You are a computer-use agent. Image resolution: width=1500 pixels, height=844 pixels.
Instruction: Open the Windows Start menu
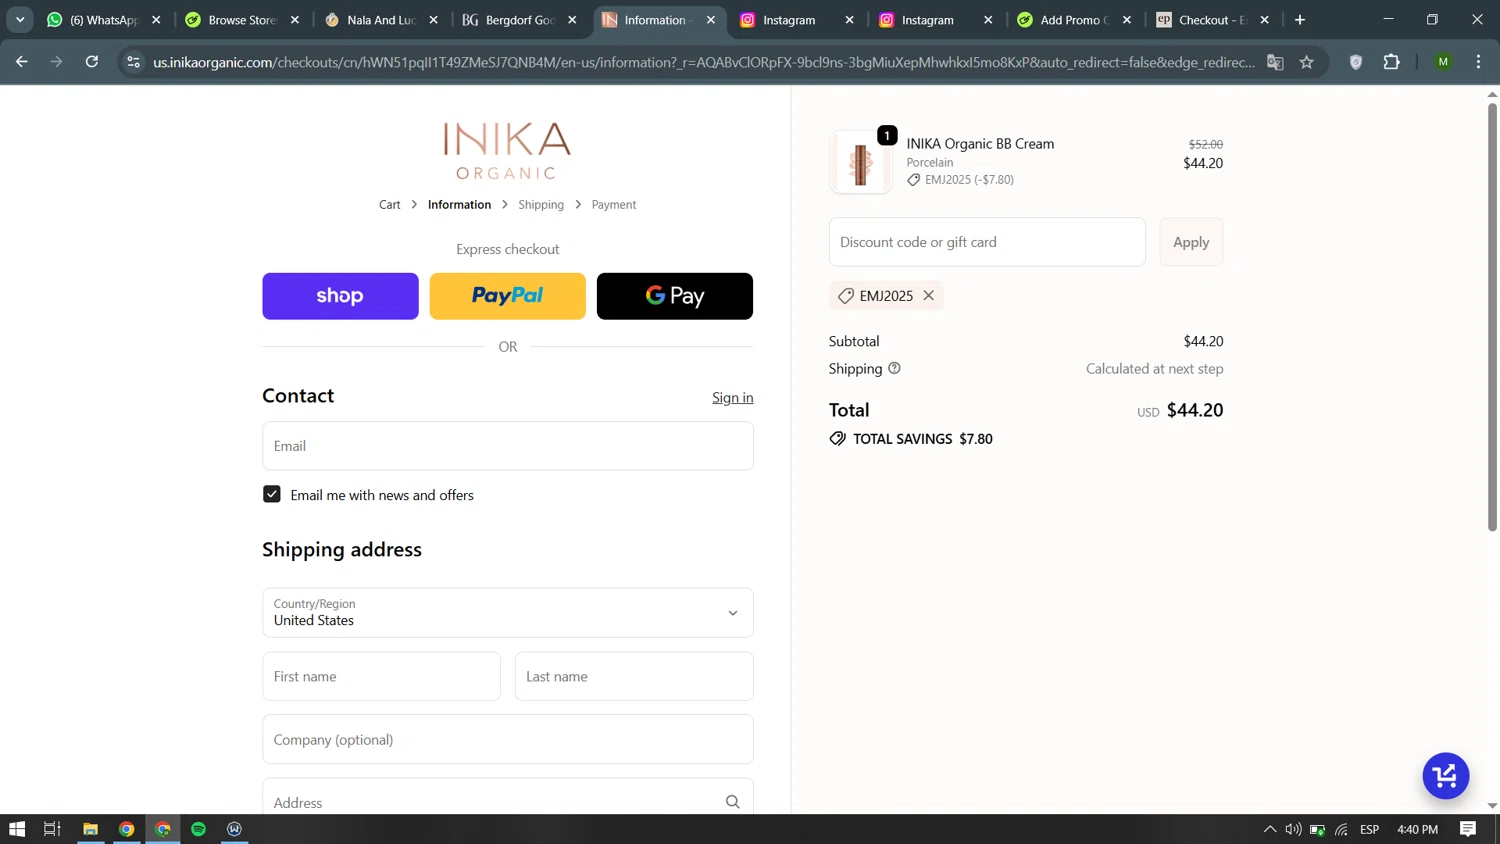(x=17, y=829)
